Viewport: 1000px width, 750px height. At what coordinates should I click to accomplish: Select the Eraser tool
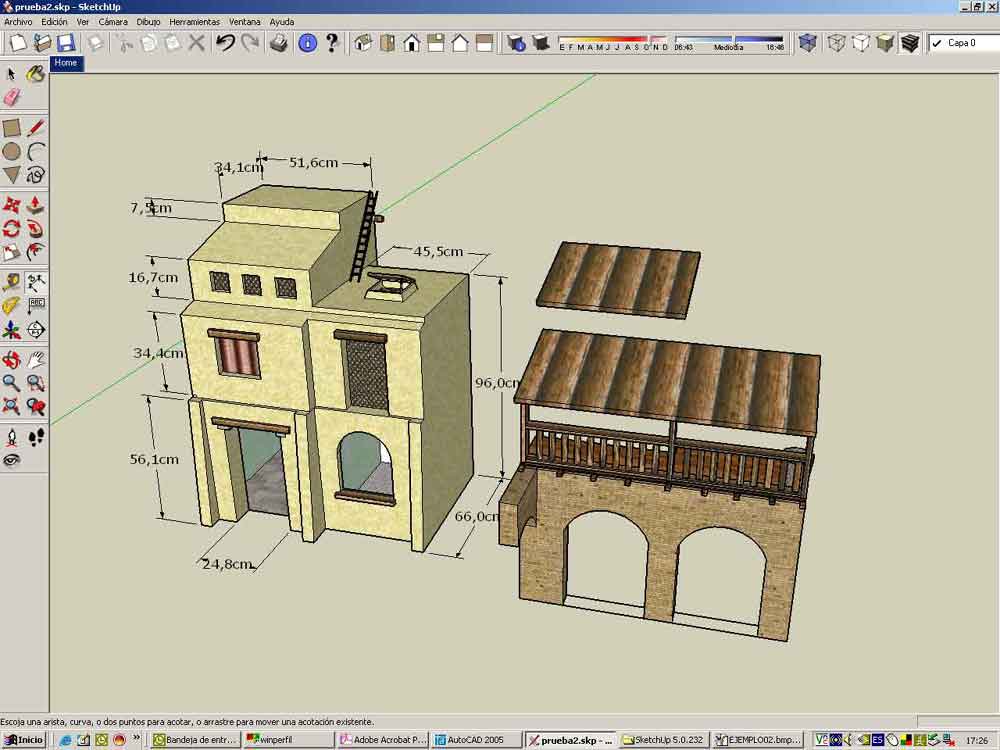pos(12,97)
